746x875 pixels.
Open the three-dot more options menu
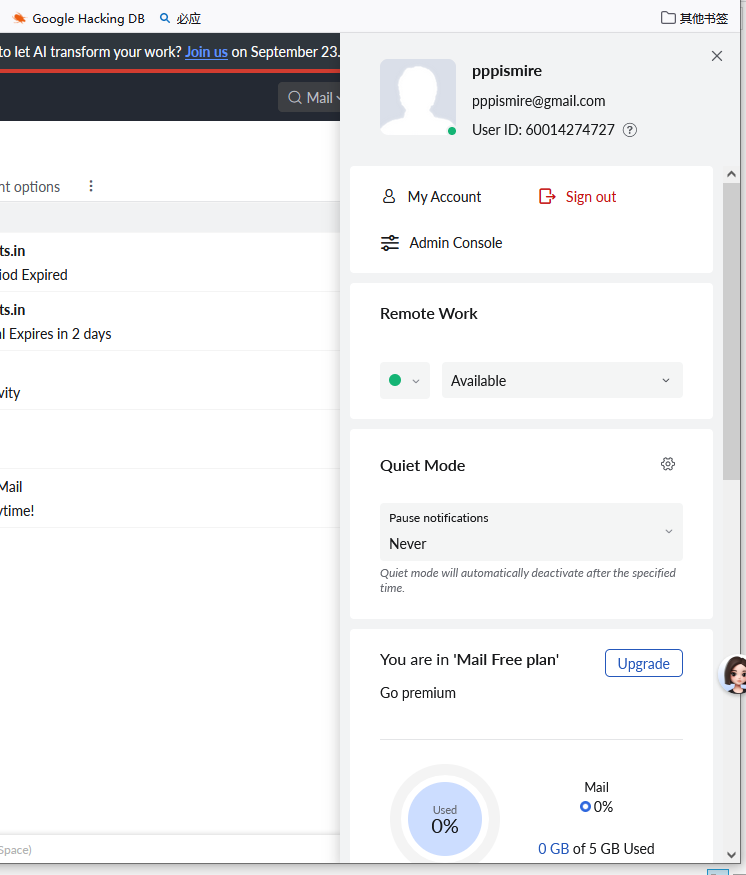point(91,186)
